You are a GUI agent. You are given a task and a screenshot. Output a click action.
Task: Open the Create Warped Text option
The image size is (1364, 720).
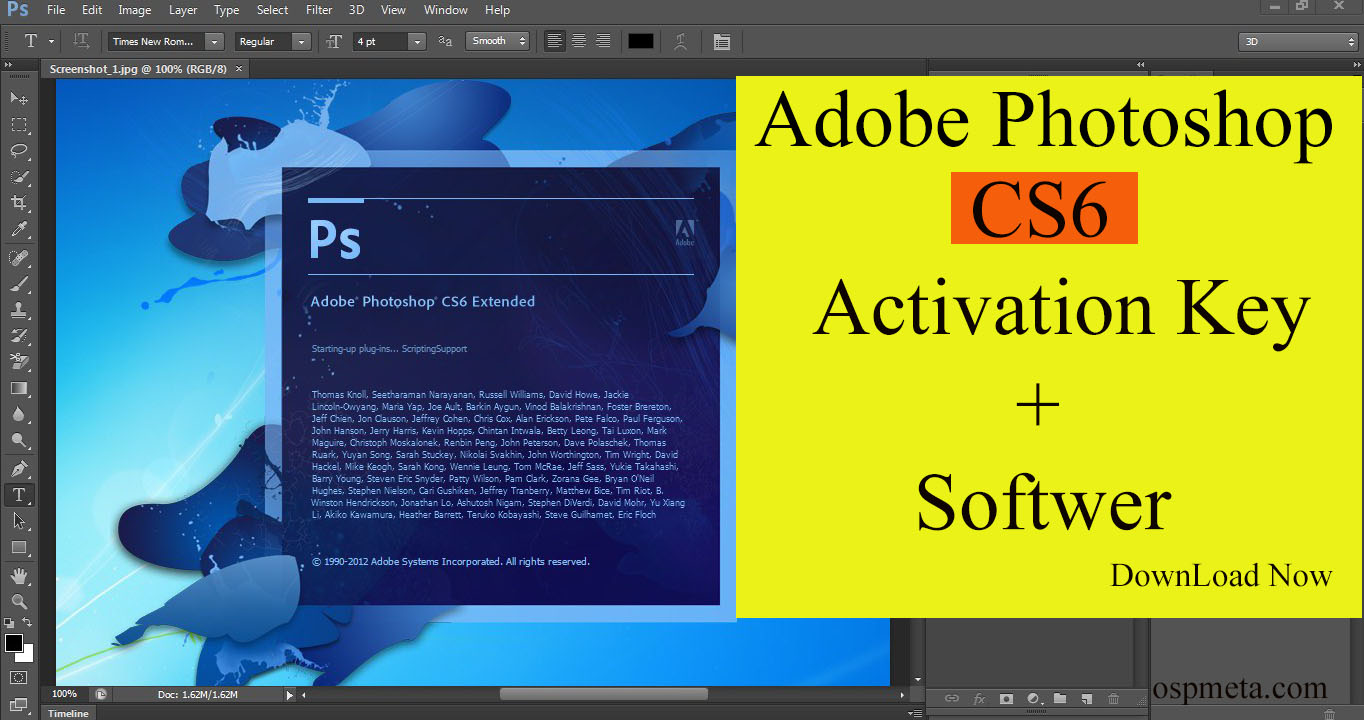[x=681, y=41]
